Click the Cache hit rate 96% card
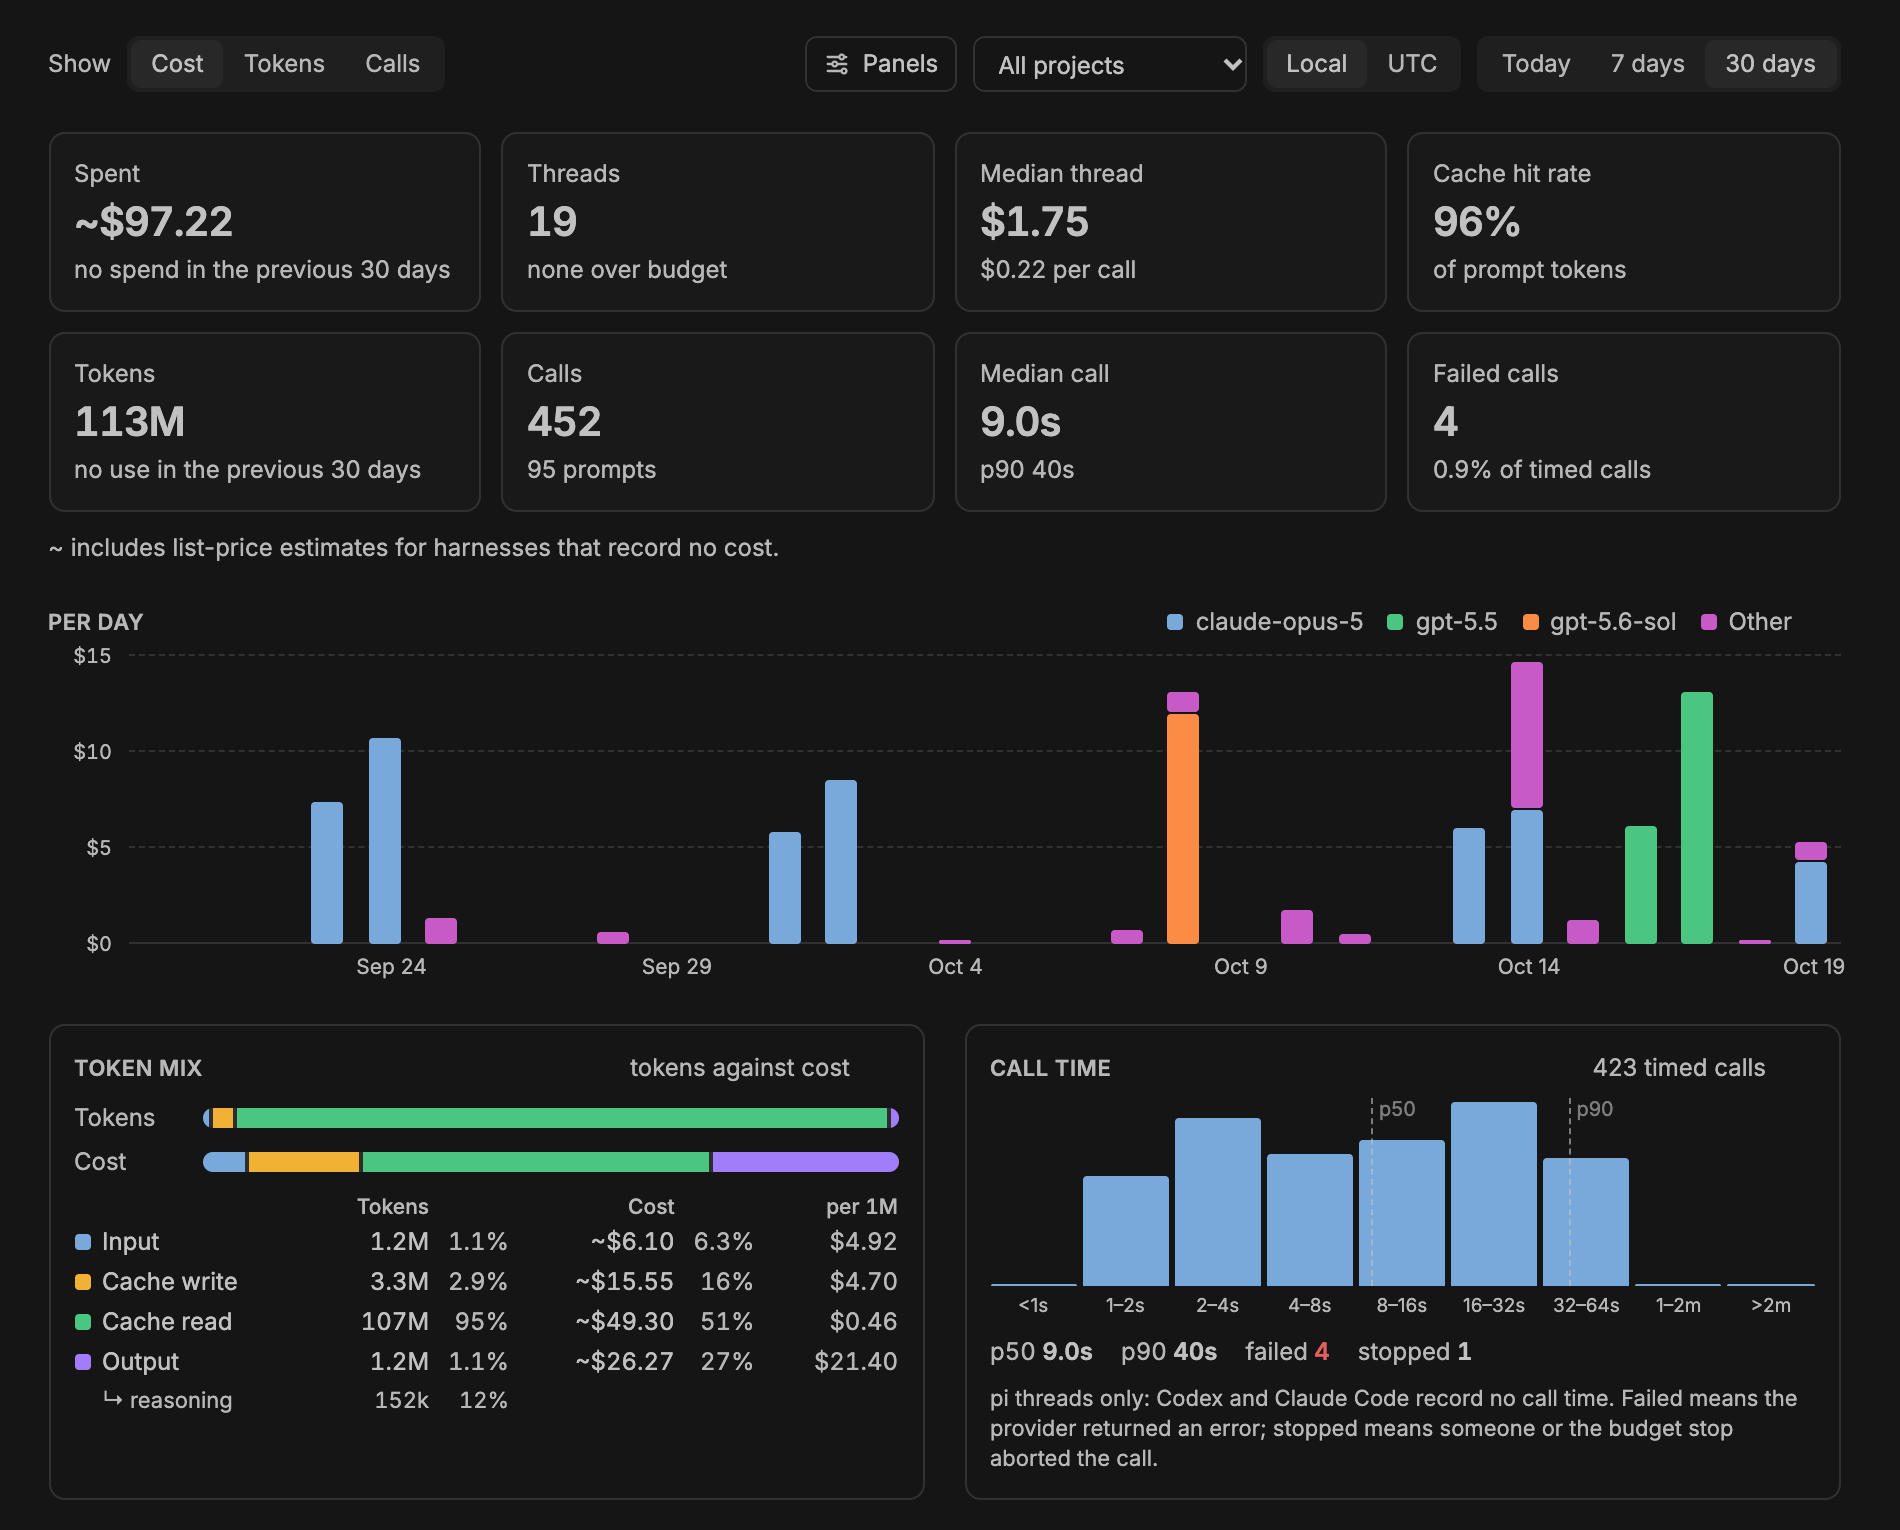The height and width of the screenshot is (1530, 1900). tap(1624, 222)
